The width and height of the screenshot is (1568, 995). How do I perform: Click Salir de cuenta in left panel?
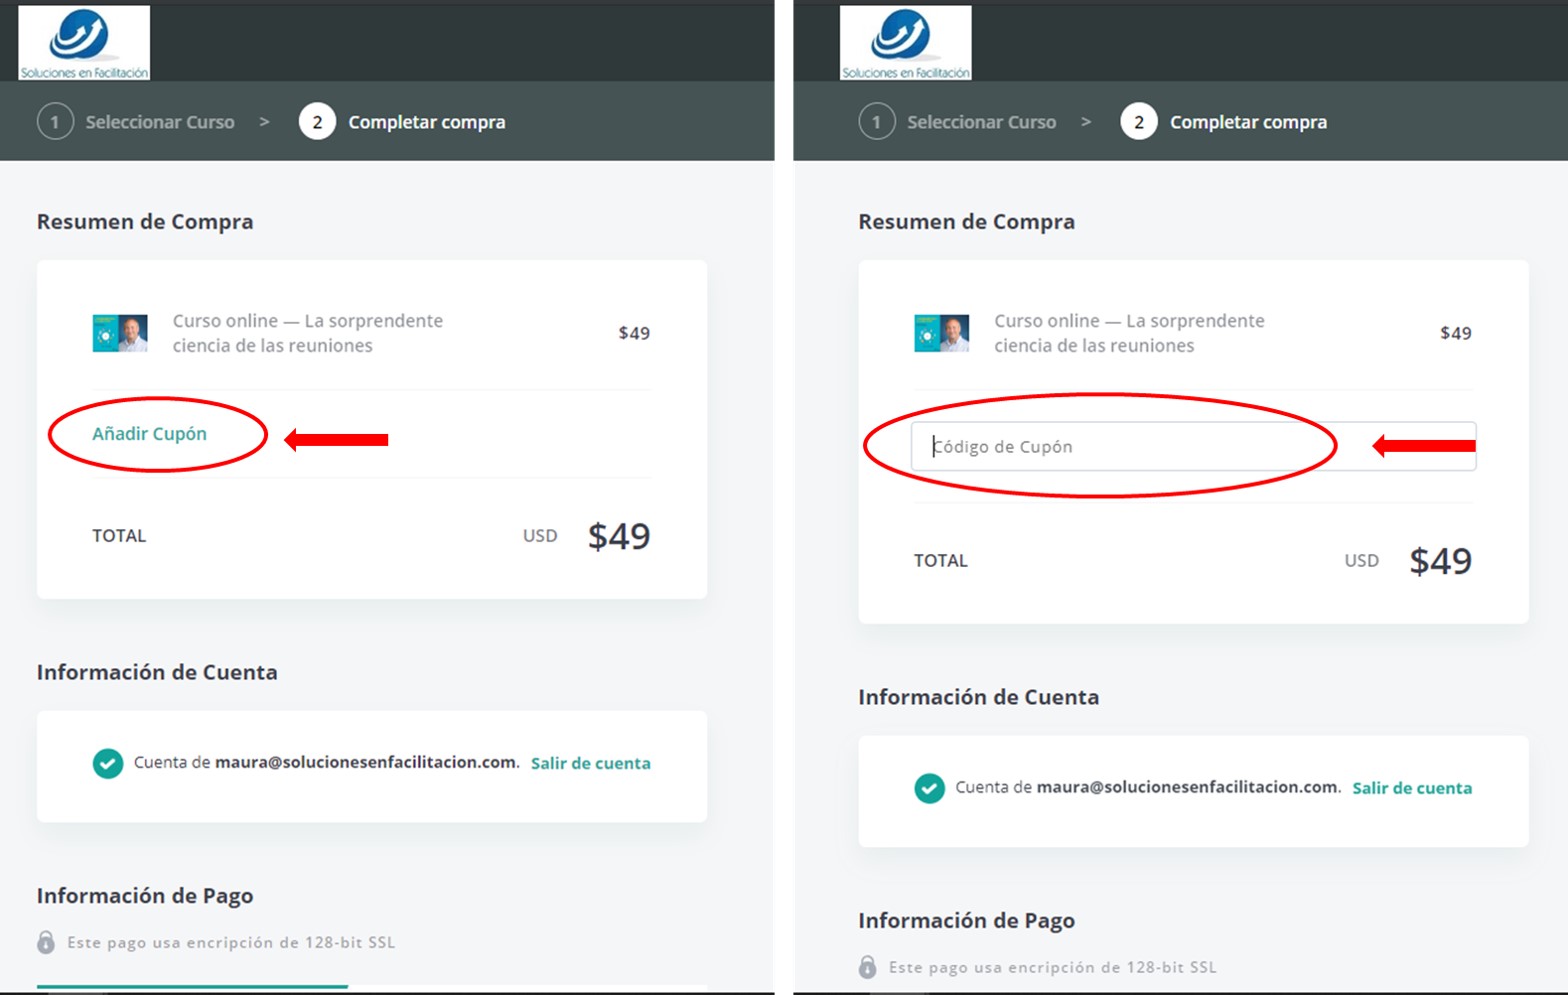click(591, 763)
